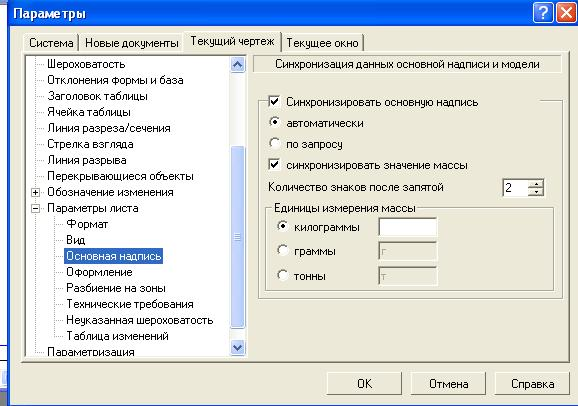Select Разбиение на зоны tree item
This screenshot has width=578, height=406.
(116, 288)
